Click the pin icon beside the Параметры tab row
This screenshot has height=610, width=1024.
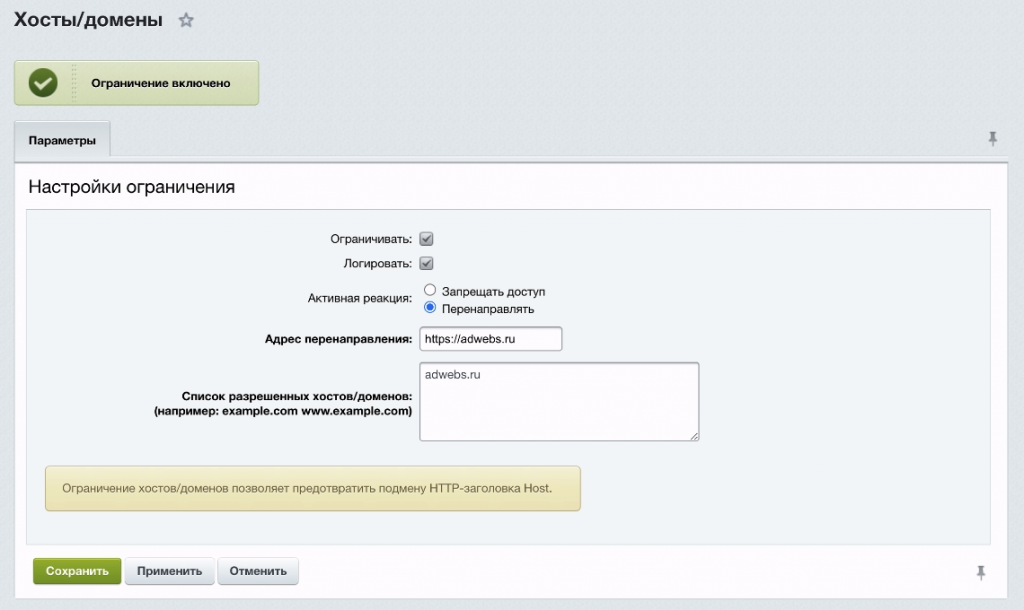992,139
